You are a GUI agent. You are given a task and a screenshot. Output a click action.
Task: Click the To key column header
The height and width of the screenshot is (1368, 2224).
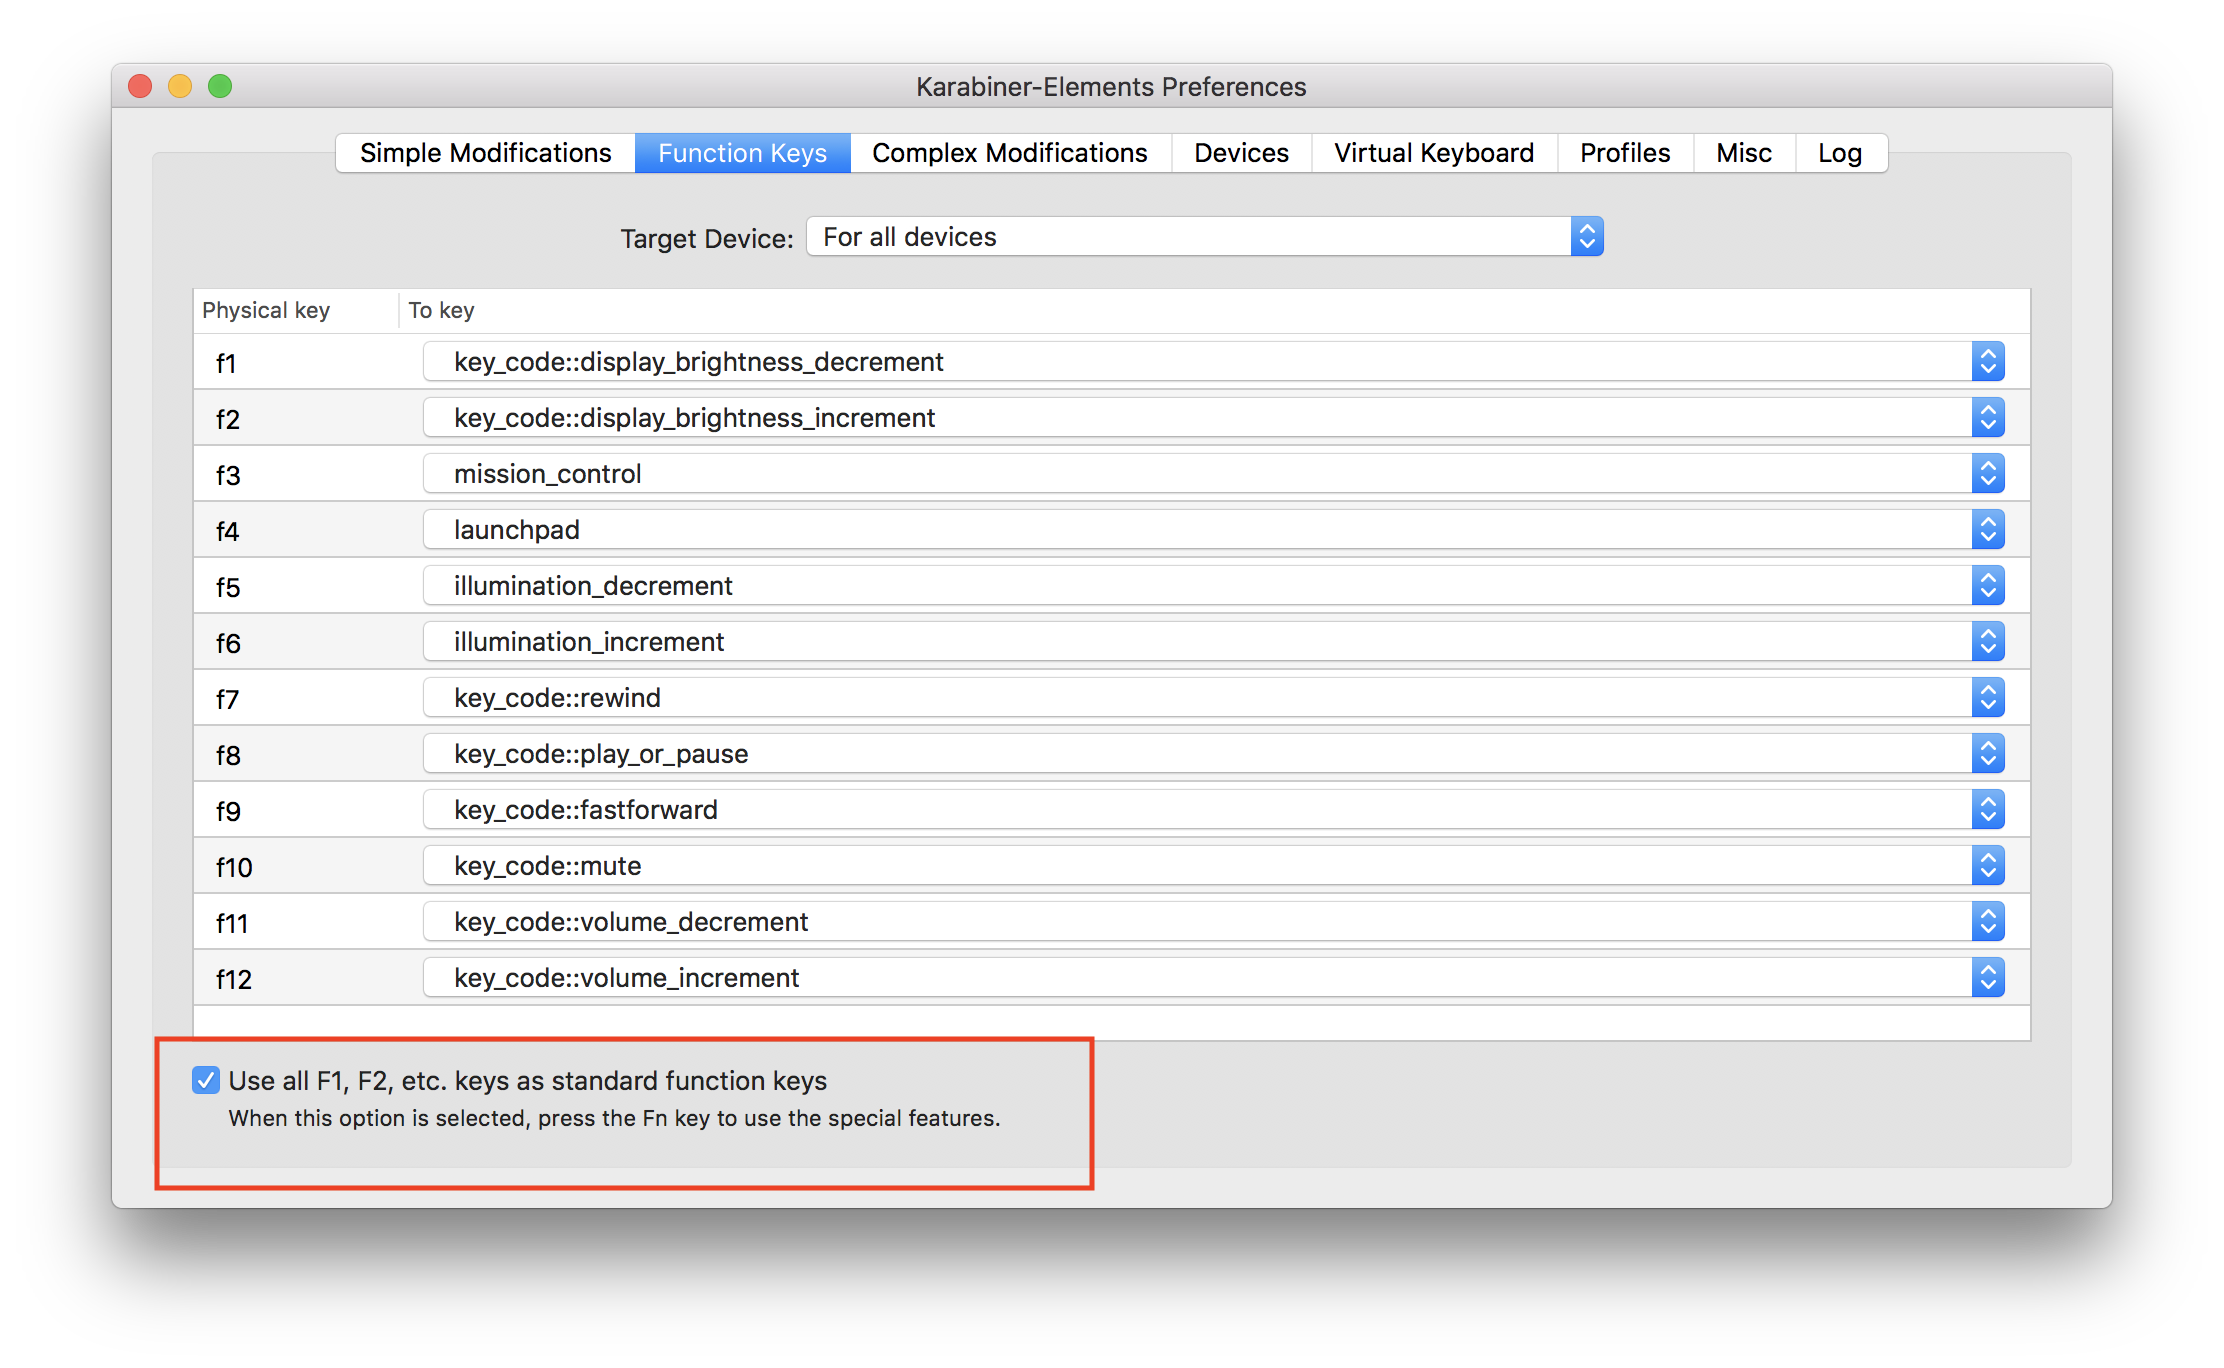441,310
